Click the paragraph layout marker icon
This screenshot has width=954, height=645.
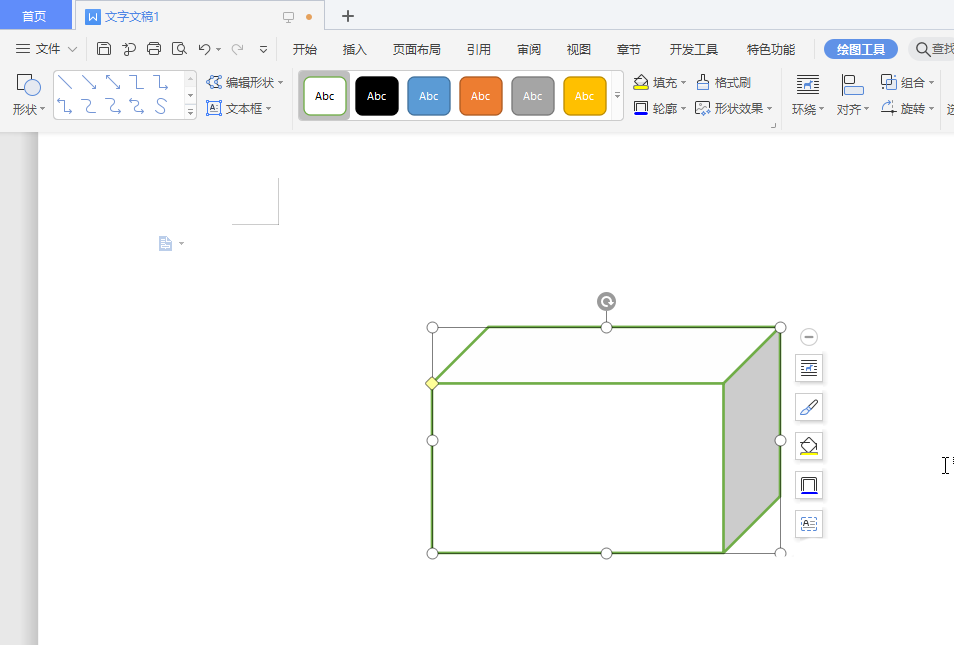coord(165,243)
